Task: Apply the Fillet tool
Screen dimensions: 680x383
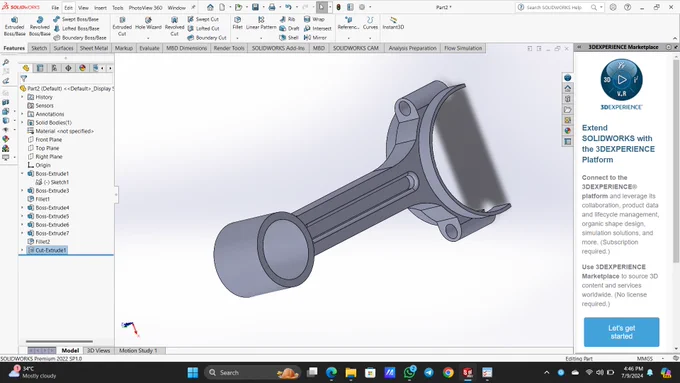Action: tap(238, 23)
